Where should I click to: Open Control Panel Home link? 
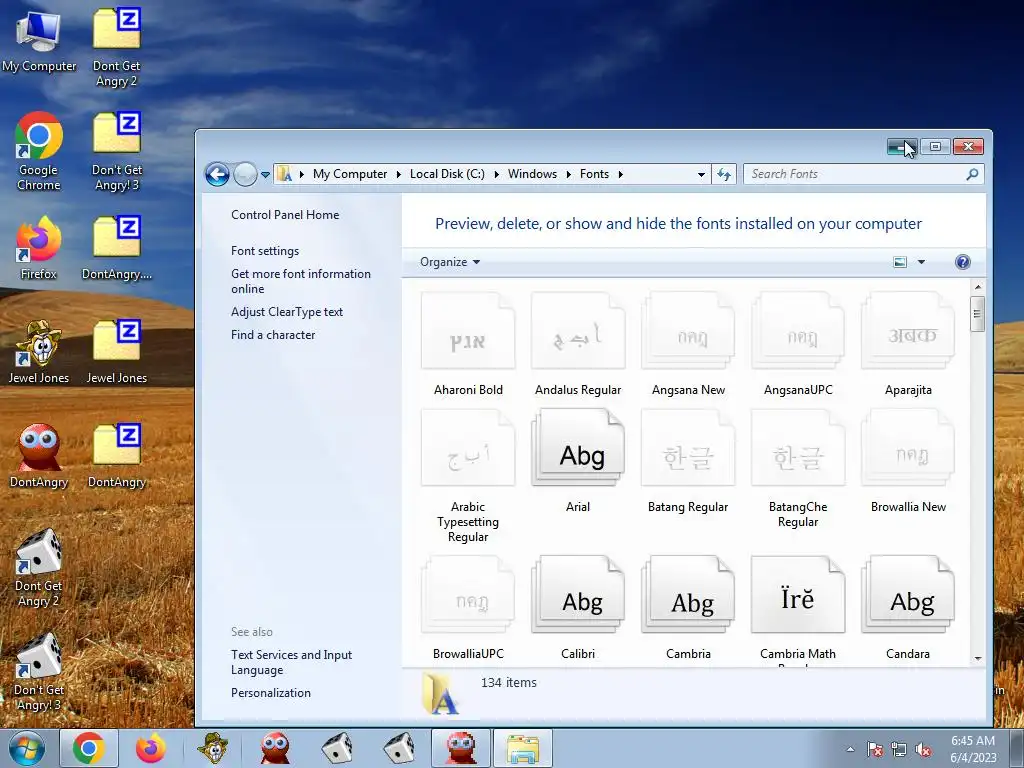pyautogui.click(x=285, y=215)
